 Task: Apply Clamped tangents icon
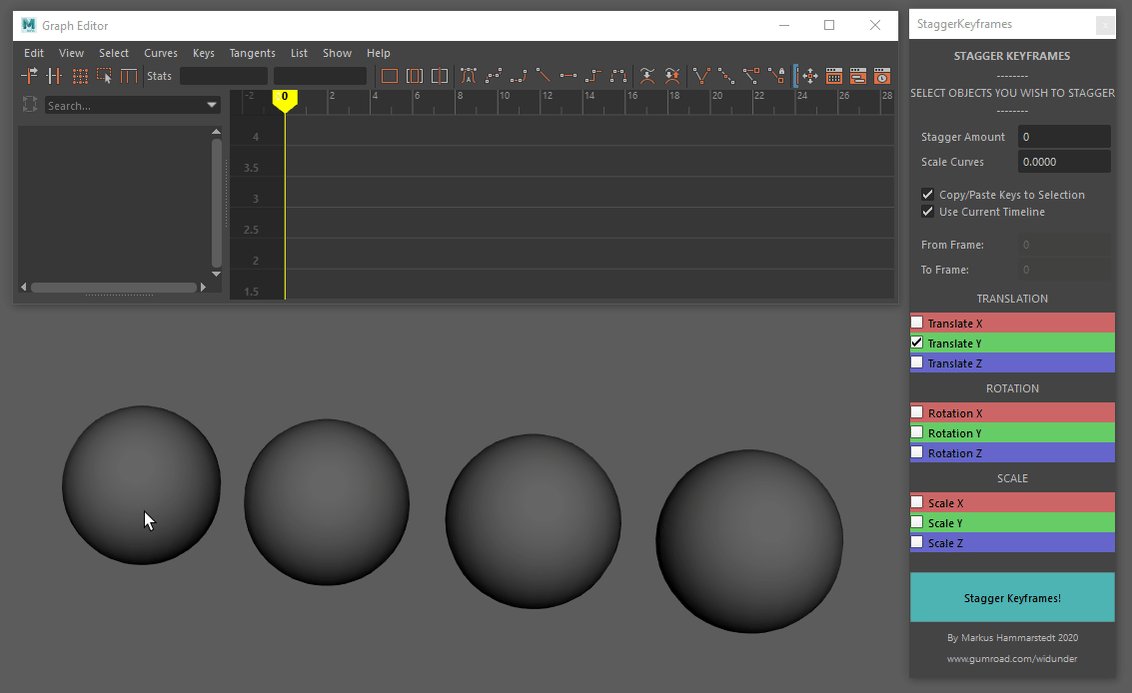[518, 76]
